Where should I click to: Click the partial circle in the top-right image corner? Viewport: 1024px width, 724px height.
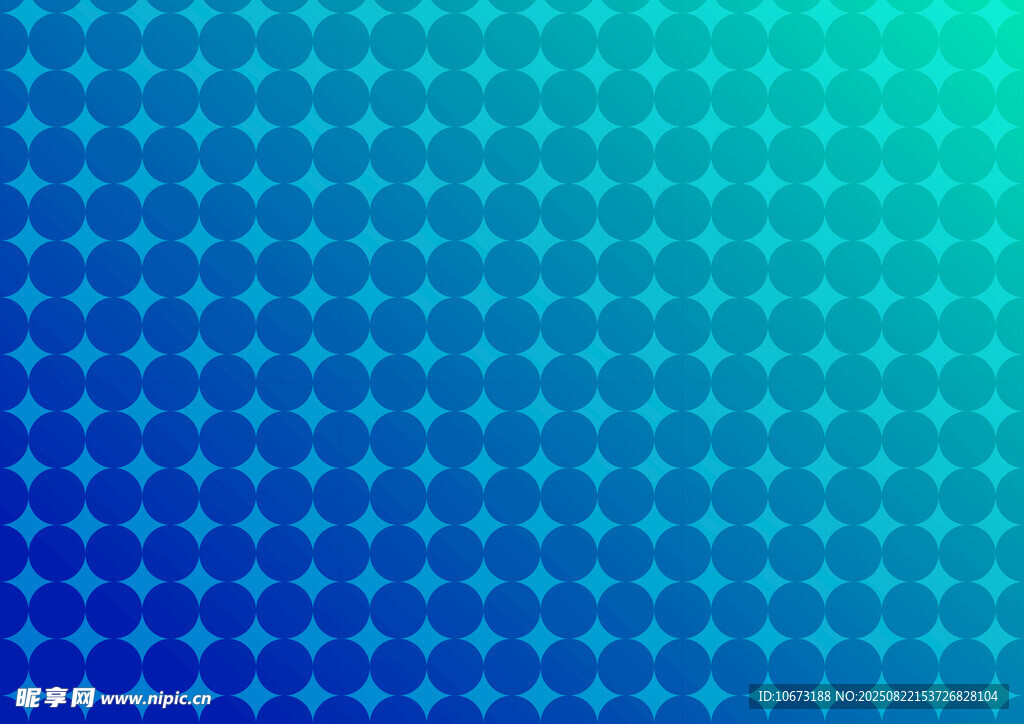(1014, 6)
